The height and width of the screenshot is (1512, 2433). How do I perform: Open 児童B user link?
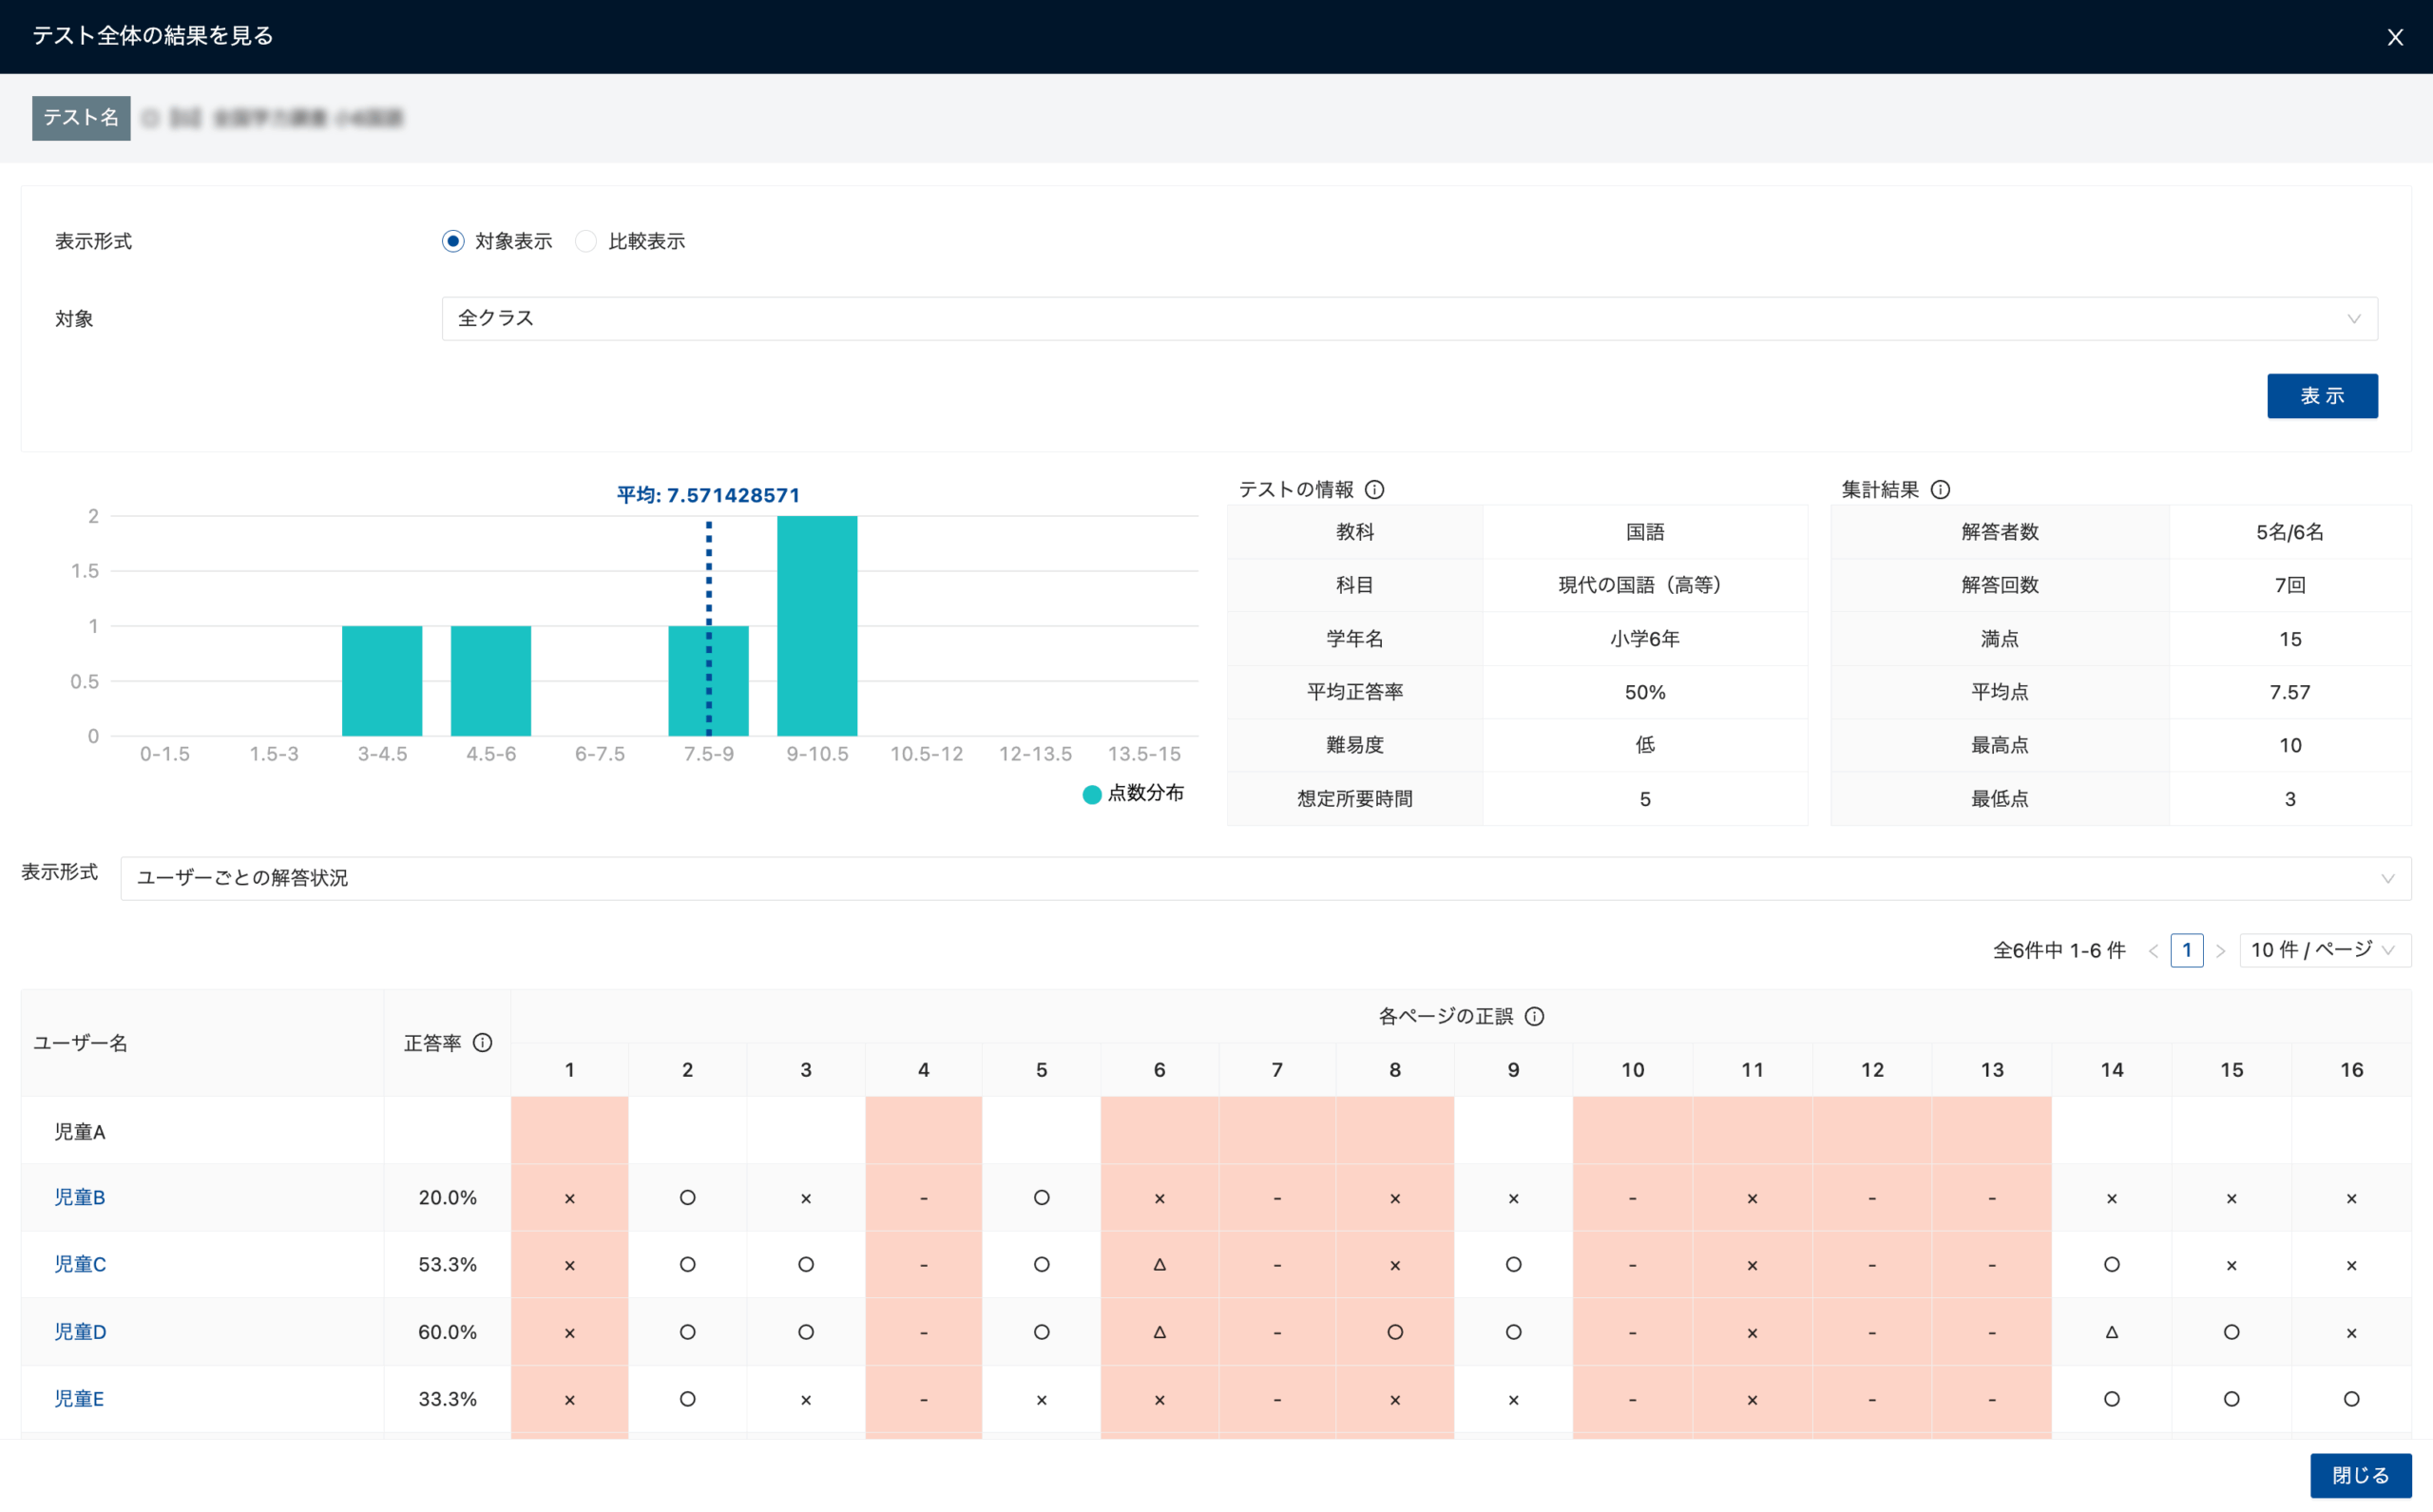pos(80,1197)
